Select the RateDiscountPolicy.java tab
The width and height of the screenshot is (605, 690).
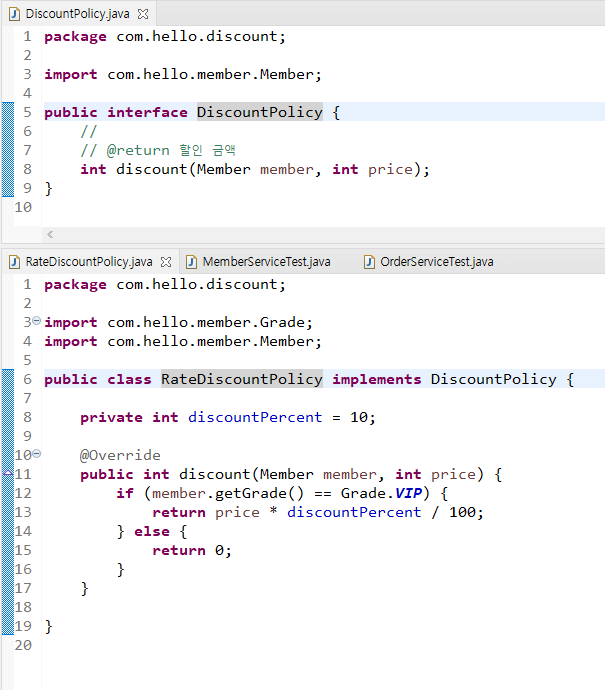pyautogui.click(x=89, y=262)
